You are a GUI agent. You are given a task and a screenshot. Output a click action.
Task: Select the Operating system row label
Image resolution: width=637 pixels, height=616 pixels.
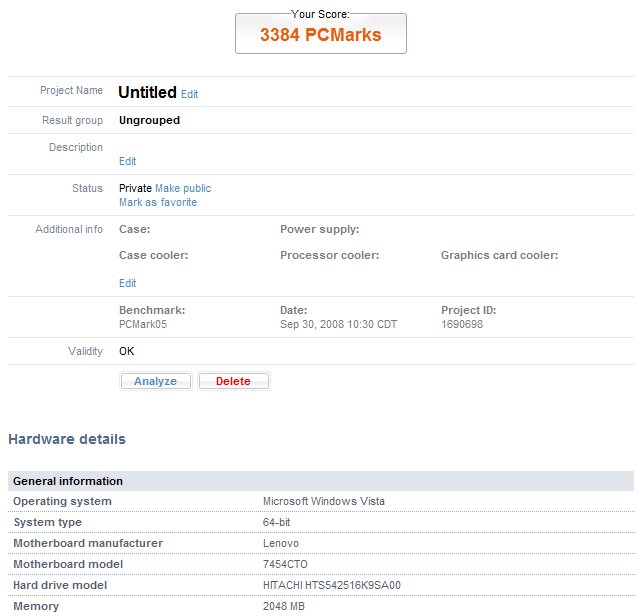[x=62, y=501]
